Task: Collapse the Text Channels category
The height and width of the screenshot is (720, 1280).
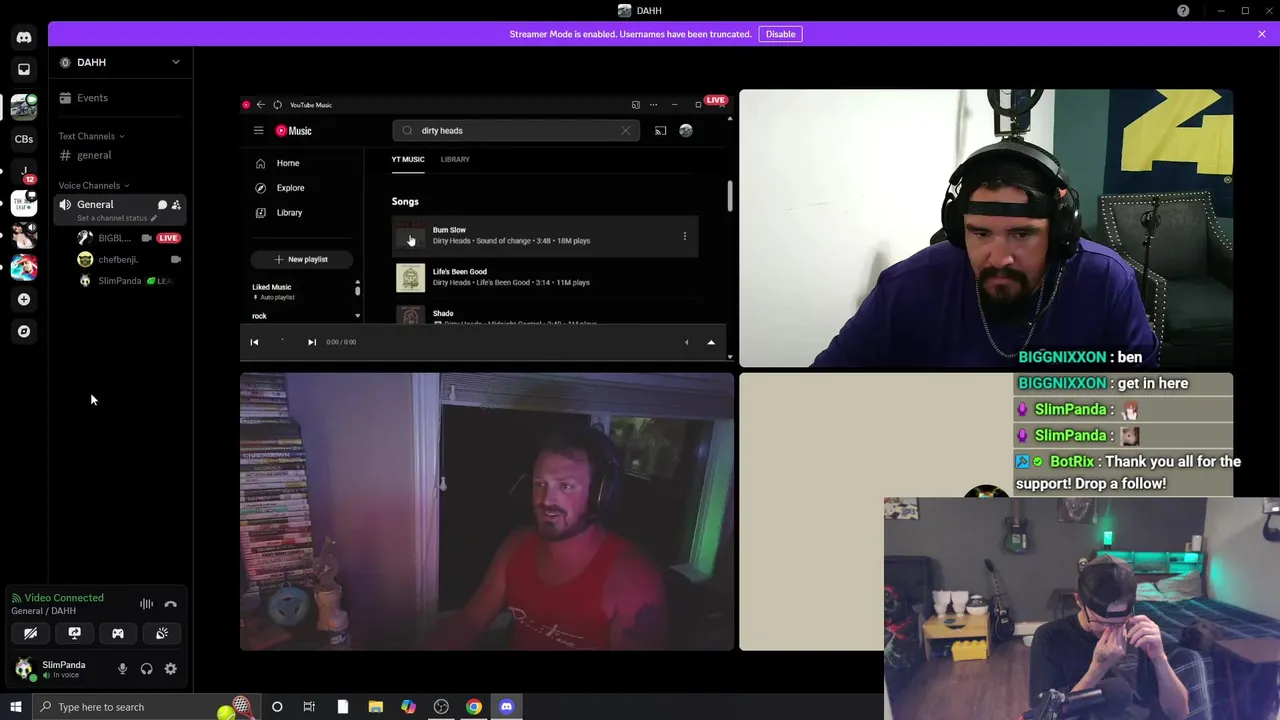Action: tap(91, 136)
